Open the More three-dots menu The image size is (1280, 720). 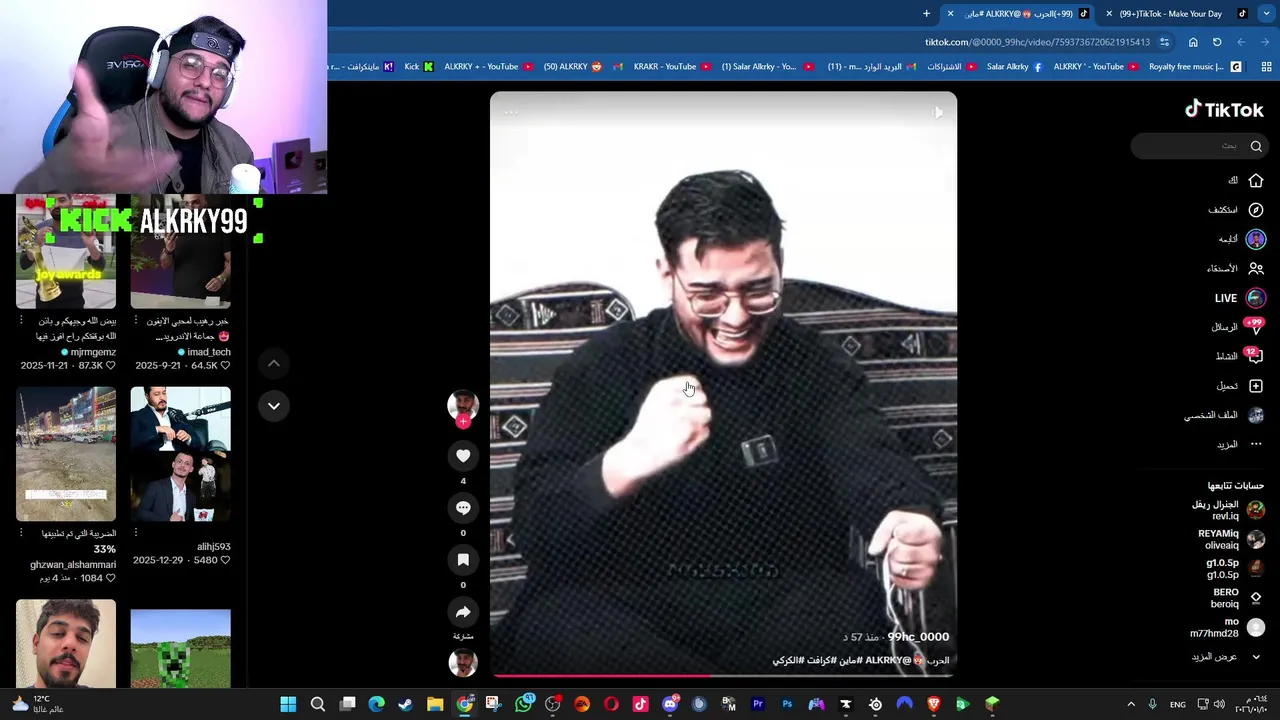[1256, 444]
